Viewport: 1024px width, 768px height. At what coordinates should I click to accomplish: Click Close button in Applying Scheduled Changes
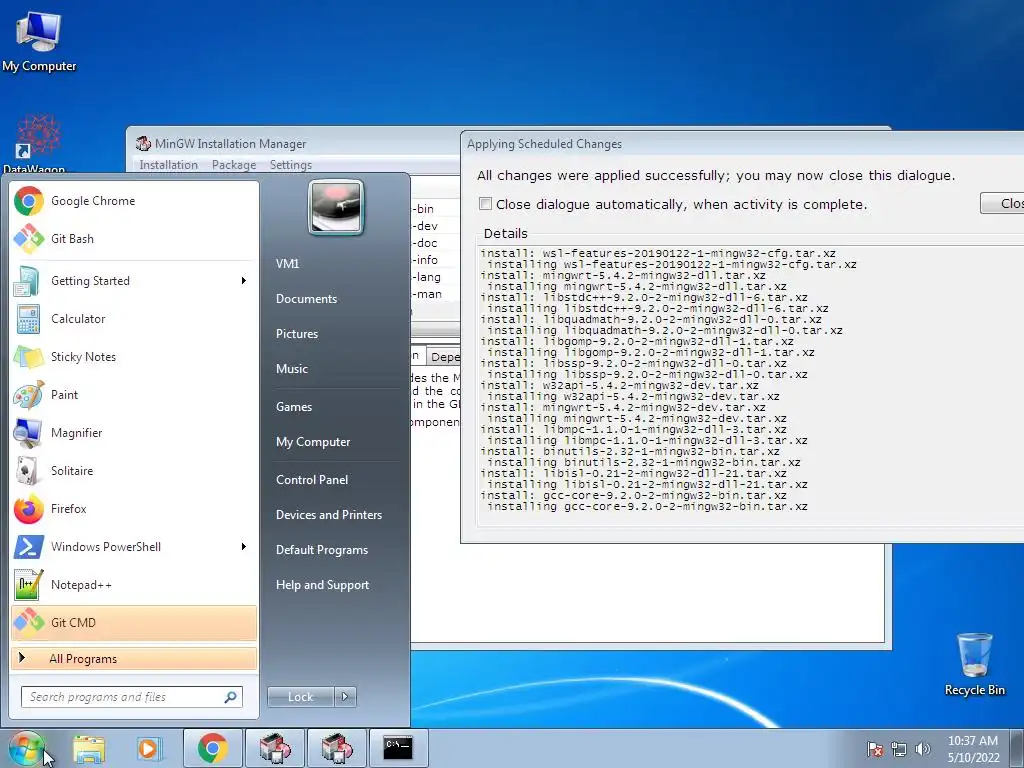click(x=1002, y=203)
